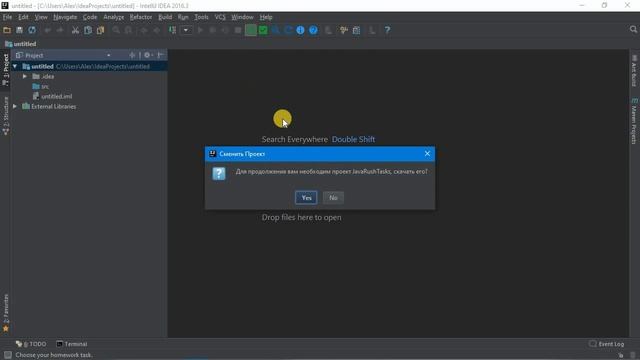Click the Redo toolbar icon
The image size is (640, 360).
(60, 30)
